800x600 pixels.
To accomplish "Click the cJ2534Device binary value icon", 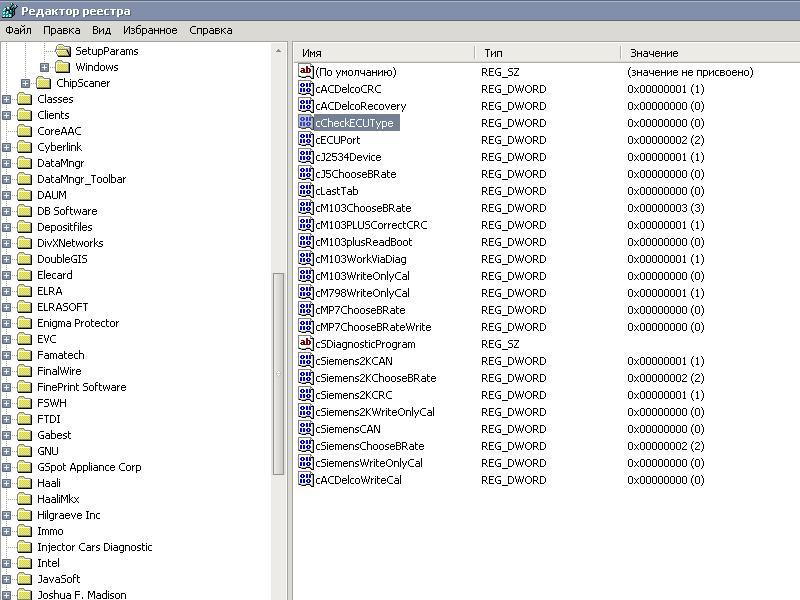I will pos(306,157).
